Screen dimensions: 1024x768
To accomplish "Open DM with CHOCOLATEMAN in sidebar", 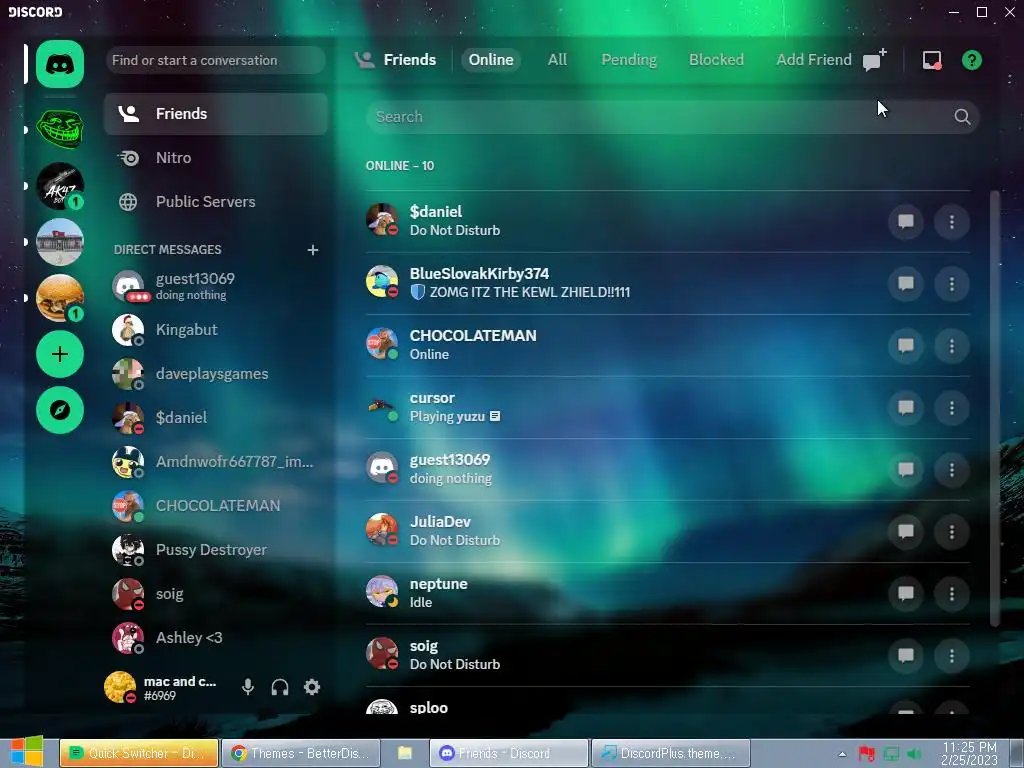I will coord(216,505).
